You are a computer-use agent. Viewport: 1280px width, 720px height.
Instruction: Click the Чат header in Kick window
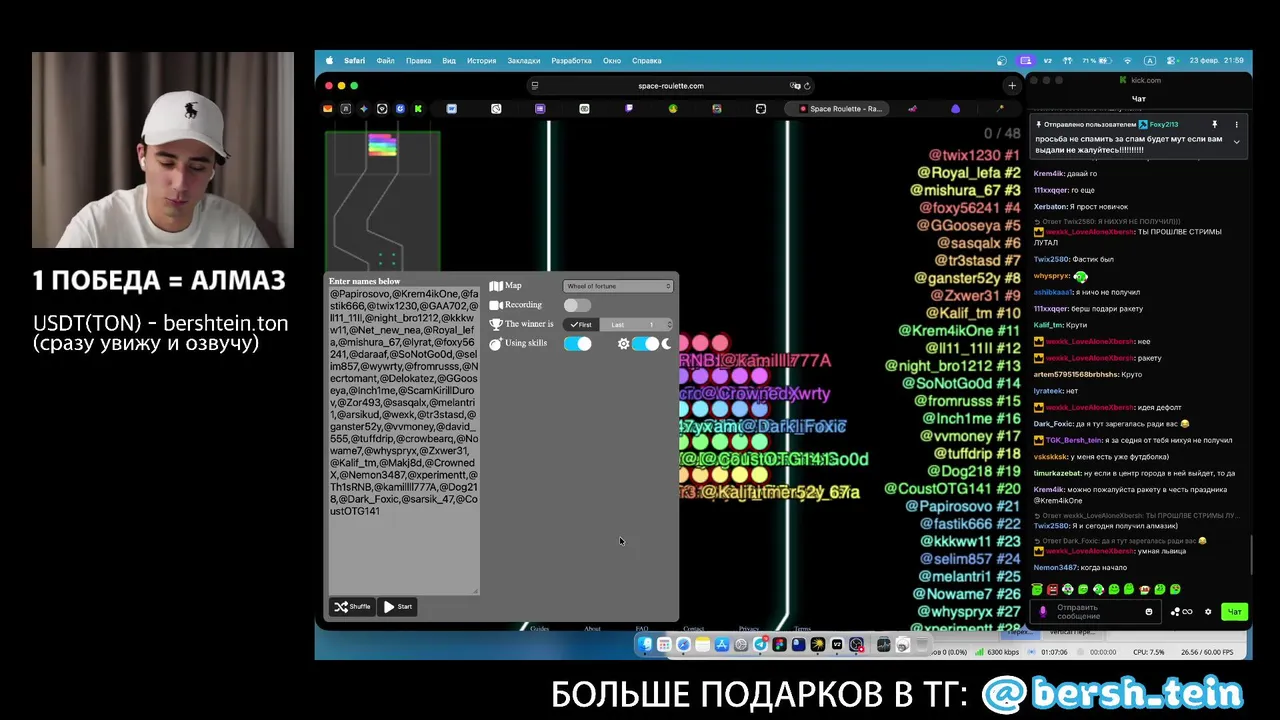(x=1138, y=99)
